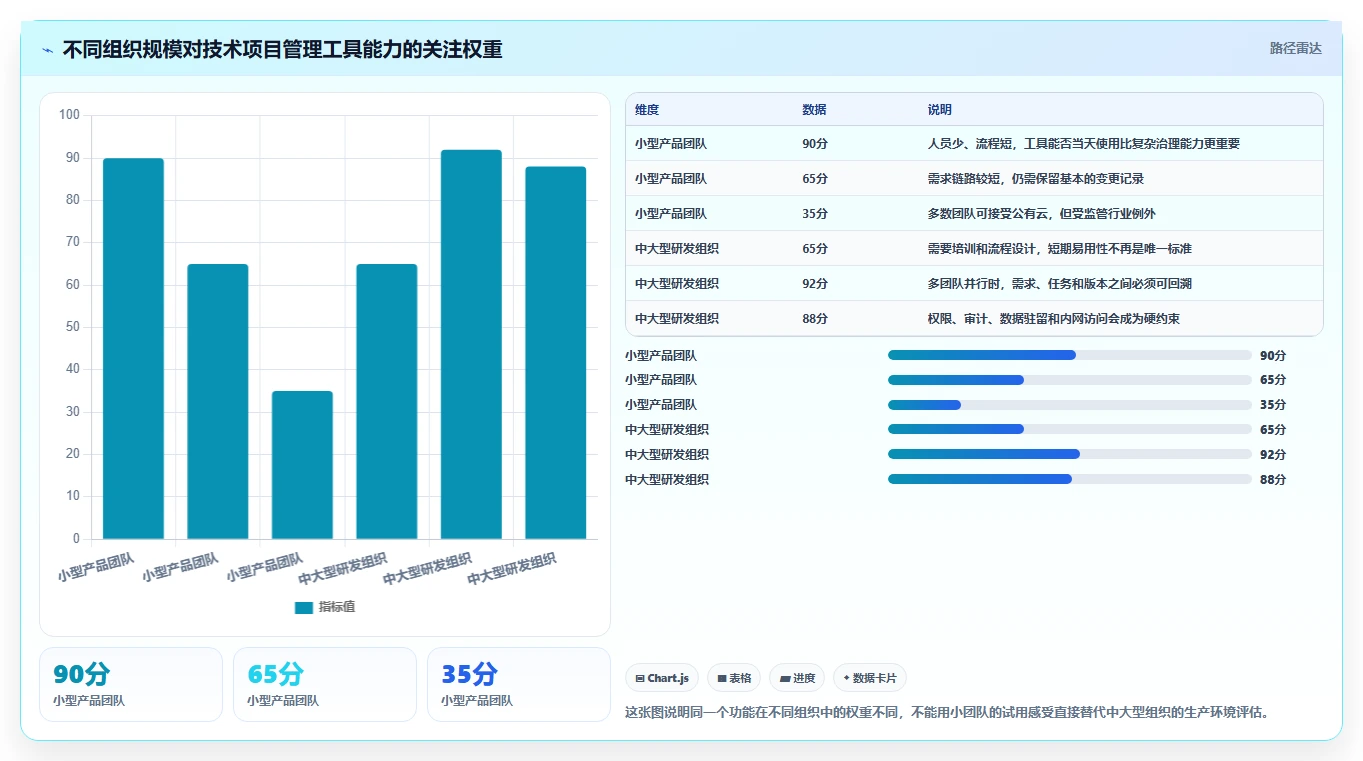1363x761 pixels.
Task: Click the 90分 progress bar
Action: coord(1070,355)
